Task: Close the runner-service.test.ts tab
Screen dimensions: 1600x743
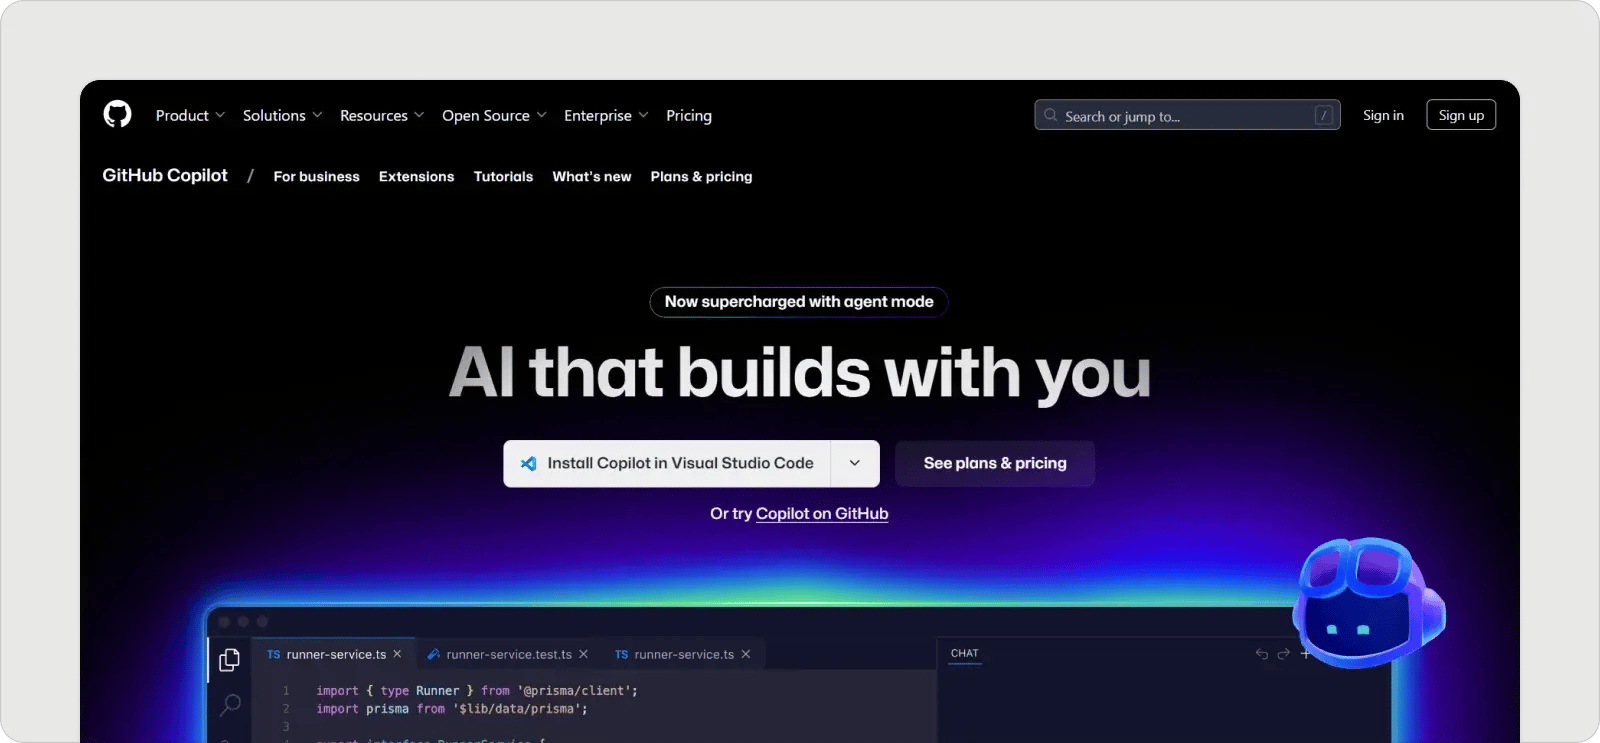Action: tap(583, 654)
